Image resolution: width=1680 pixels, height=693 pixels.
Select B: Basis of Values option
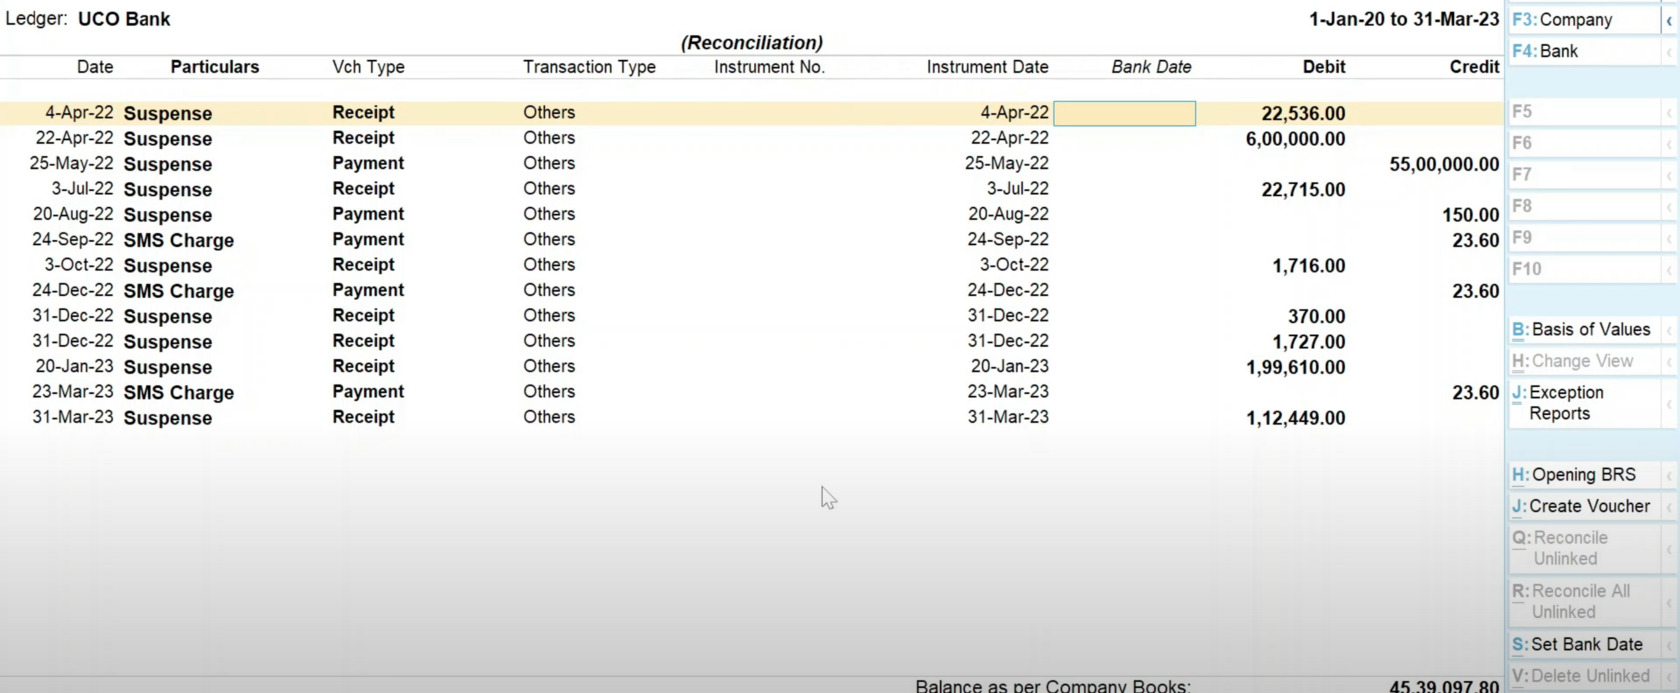coord(1584,329)
